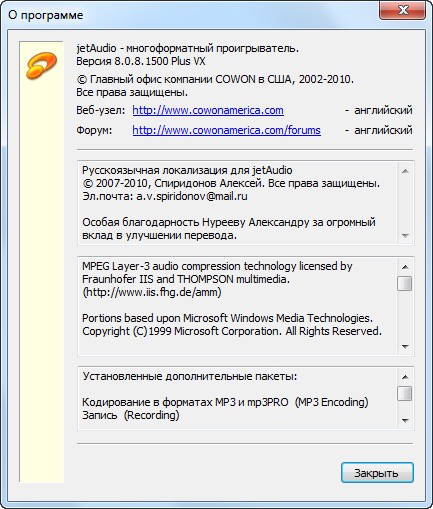Click down arrow in MPEG license box

click(405, 347)
